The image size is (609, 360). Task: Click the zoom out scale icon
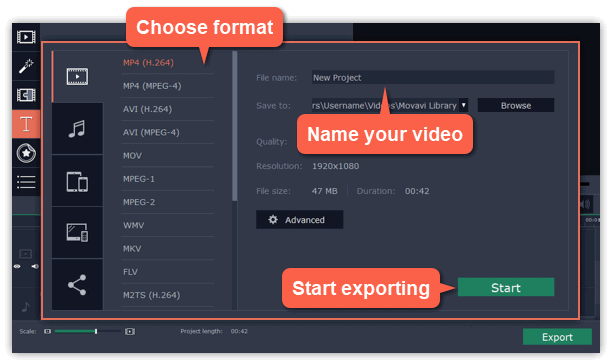click(47, 331)
